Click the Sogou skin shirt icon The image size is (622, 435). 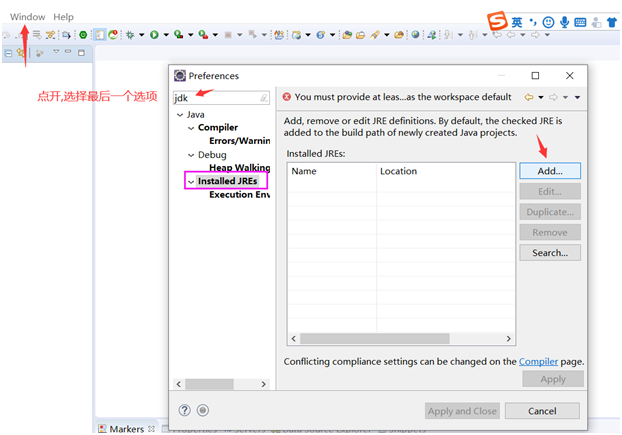tap(612, 22)
